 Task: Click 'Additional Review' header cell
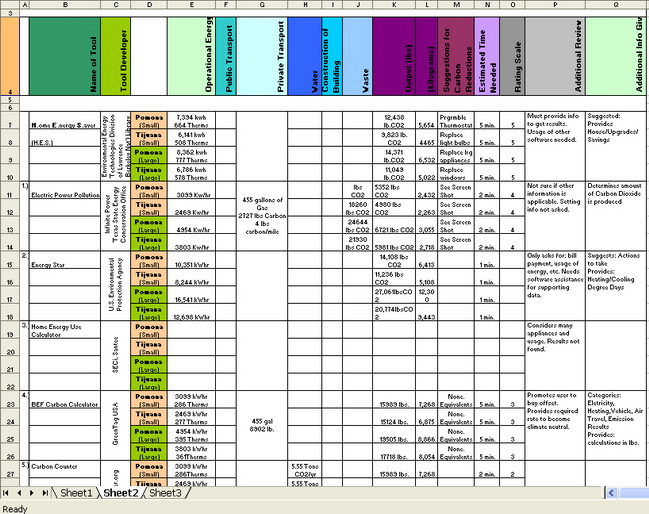(x=555, y=56)
